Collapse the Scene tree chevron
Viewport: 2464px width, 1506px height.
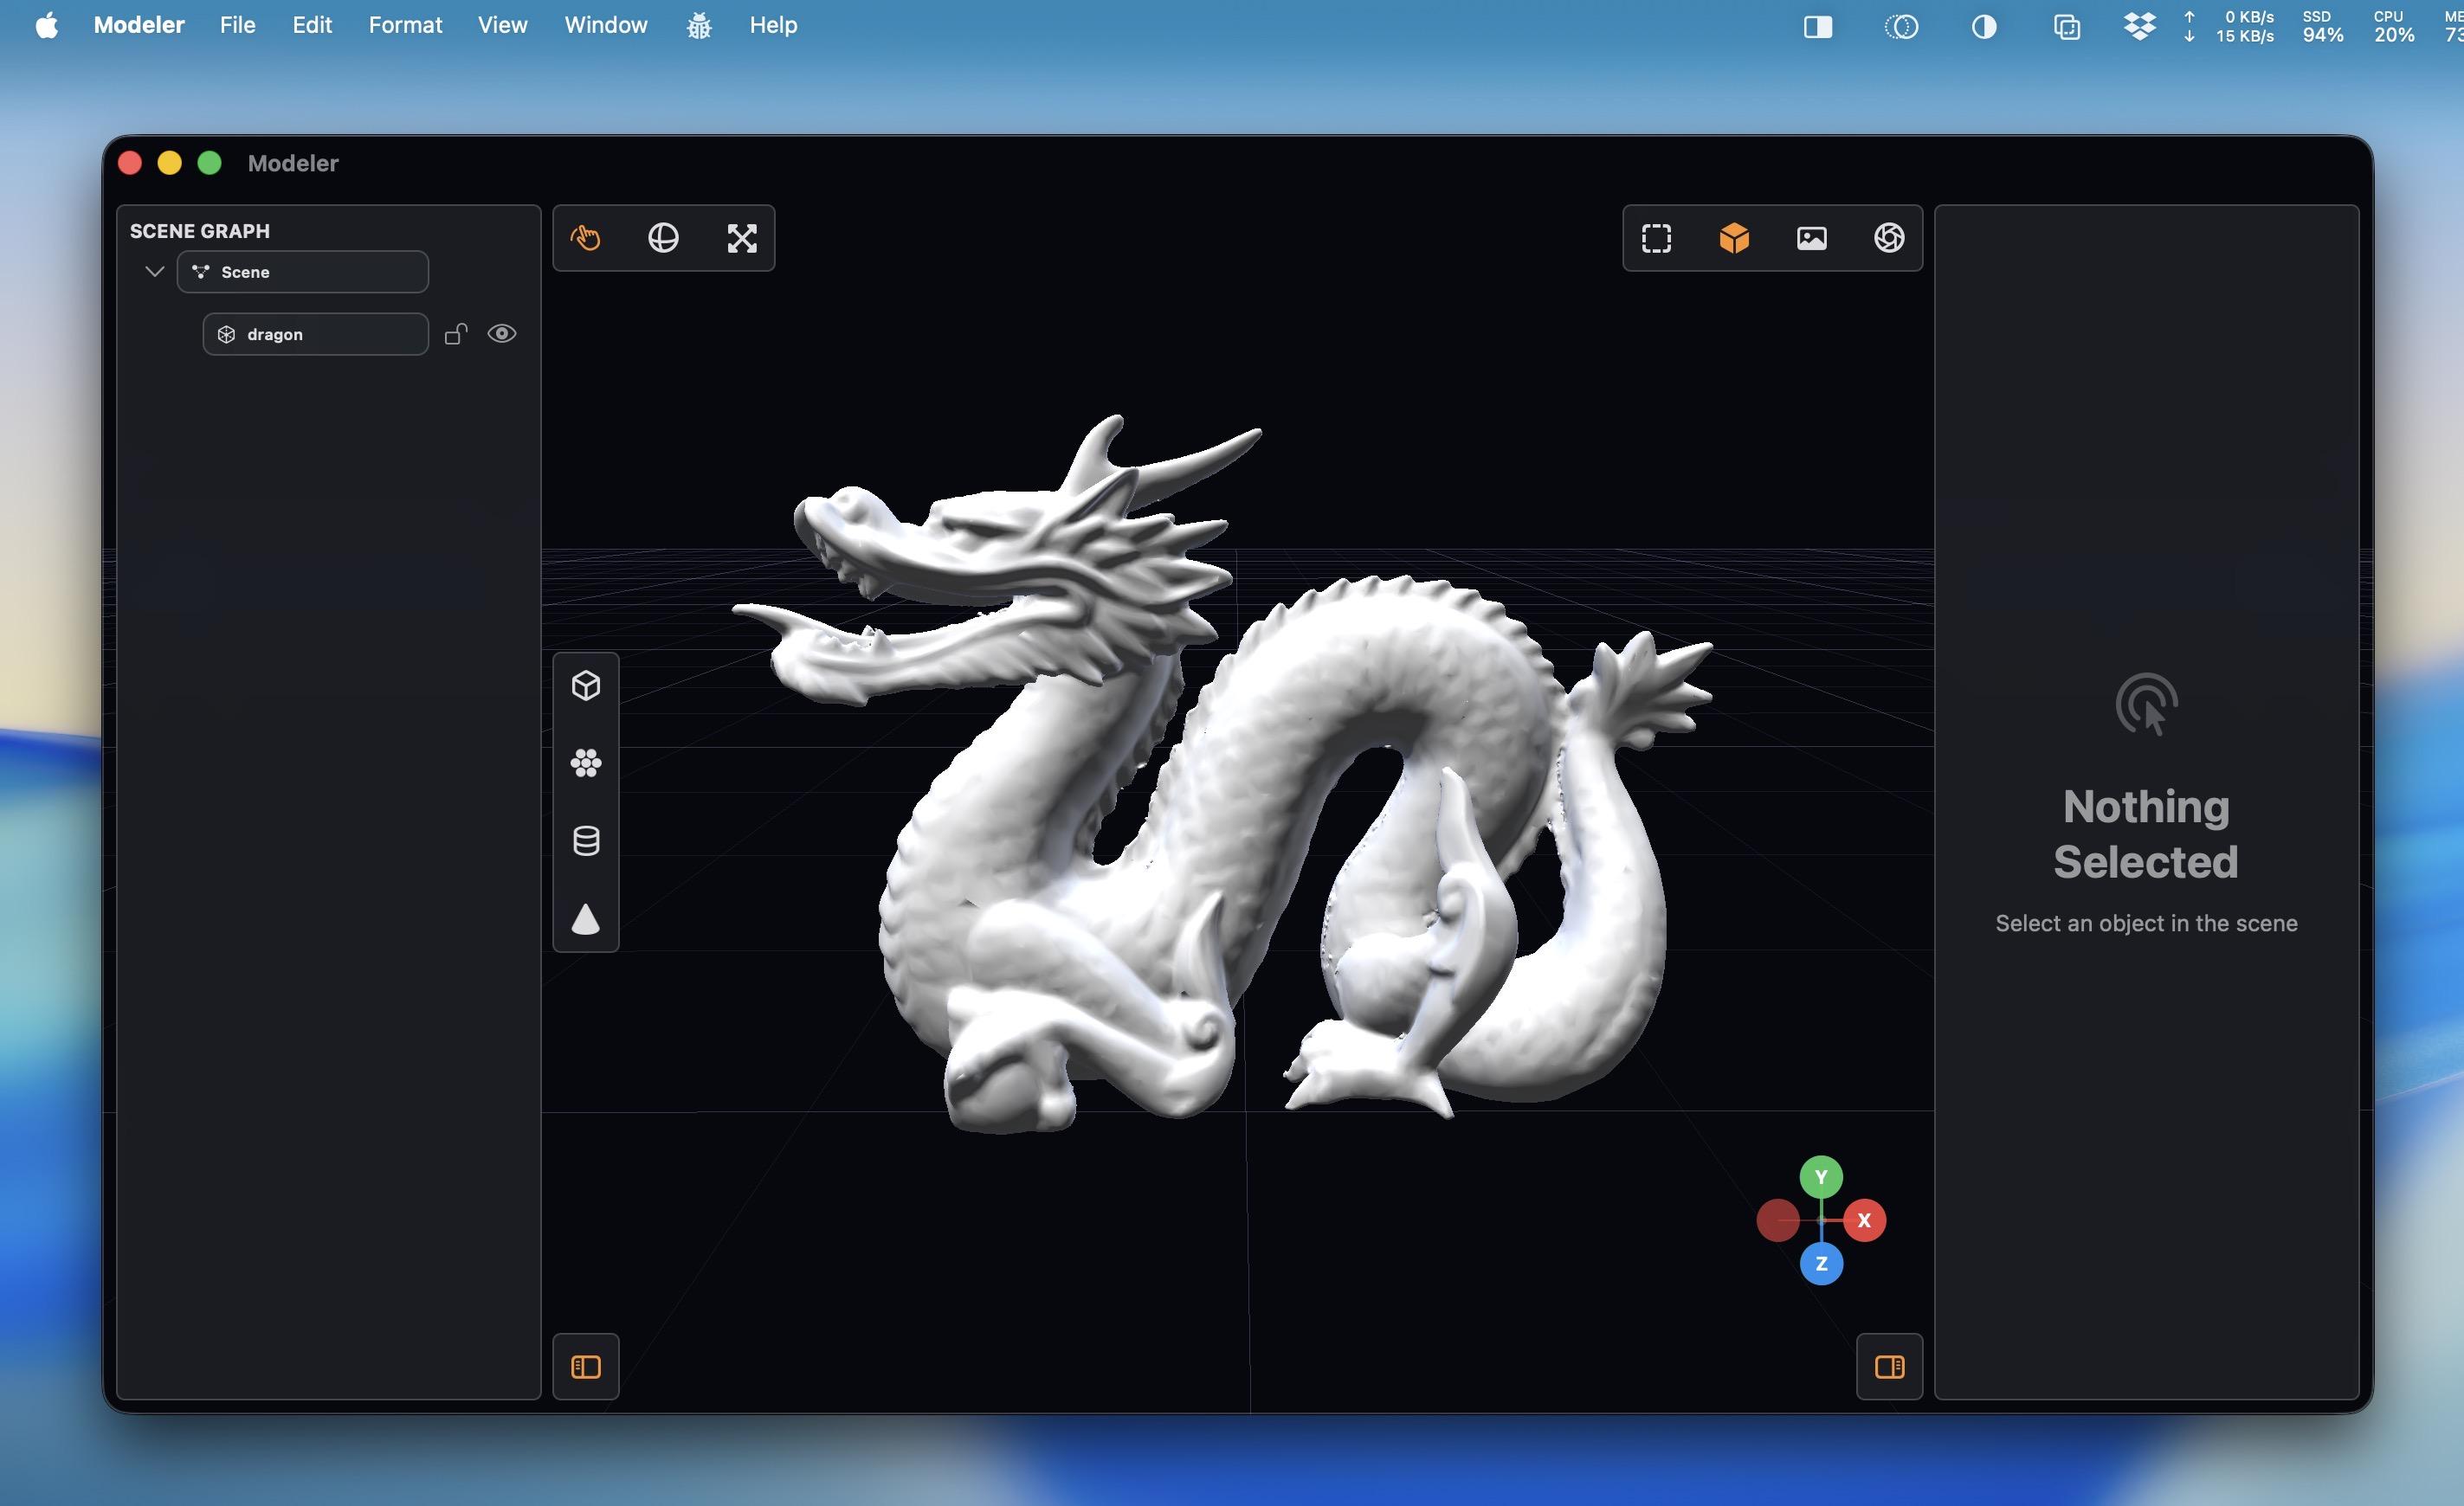pos(154,272)
